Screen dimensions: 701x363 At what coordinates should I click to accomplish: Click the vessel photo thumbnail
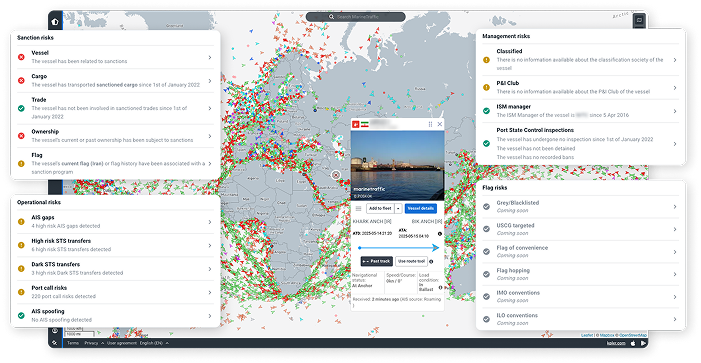click(x=397, y=165)
